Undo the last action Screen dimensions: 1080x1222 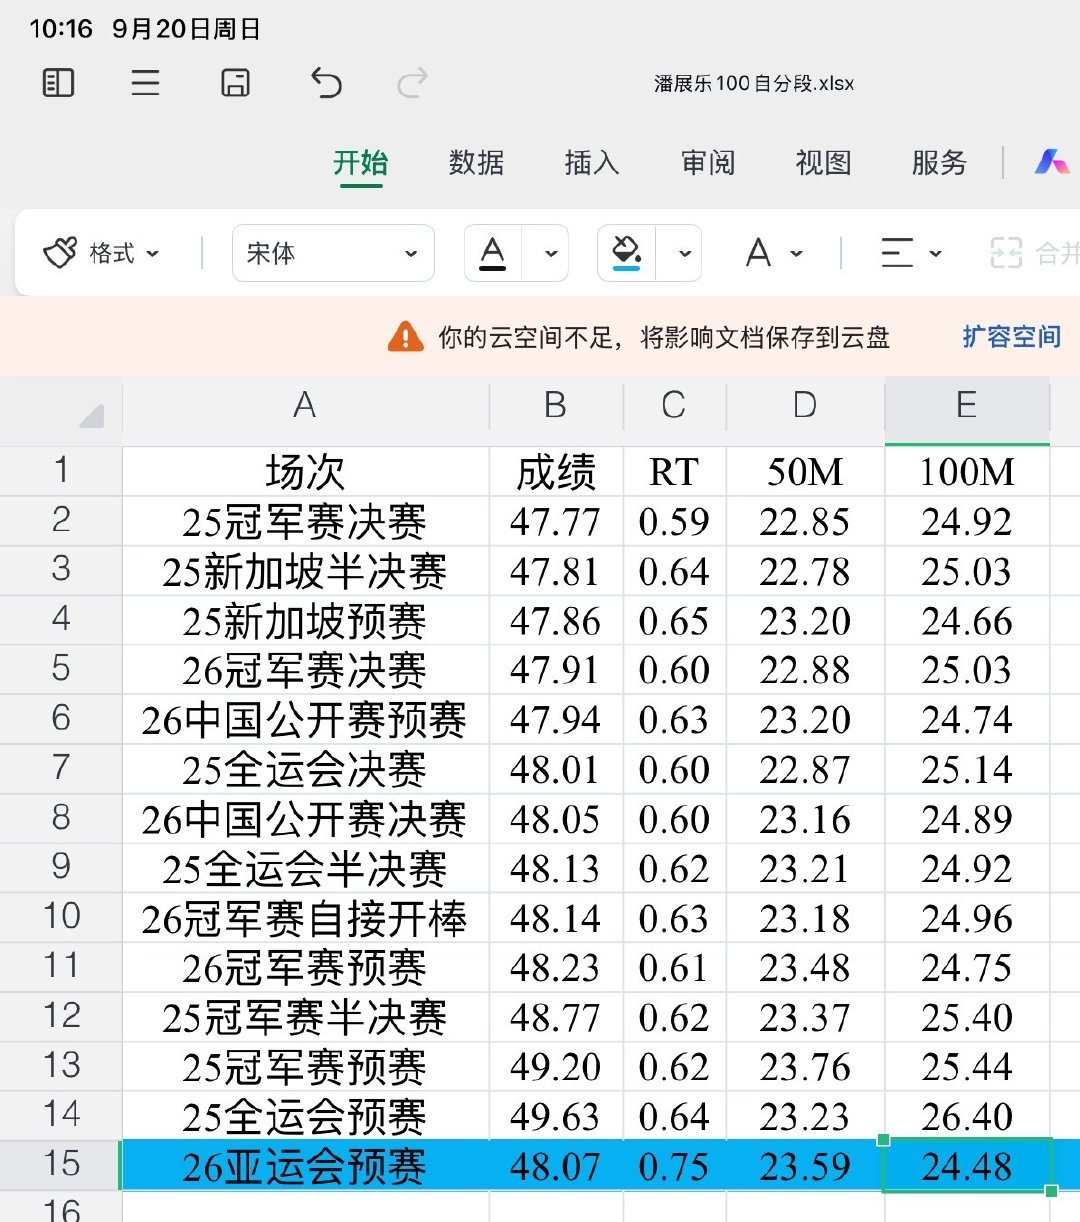pos(326,82)
